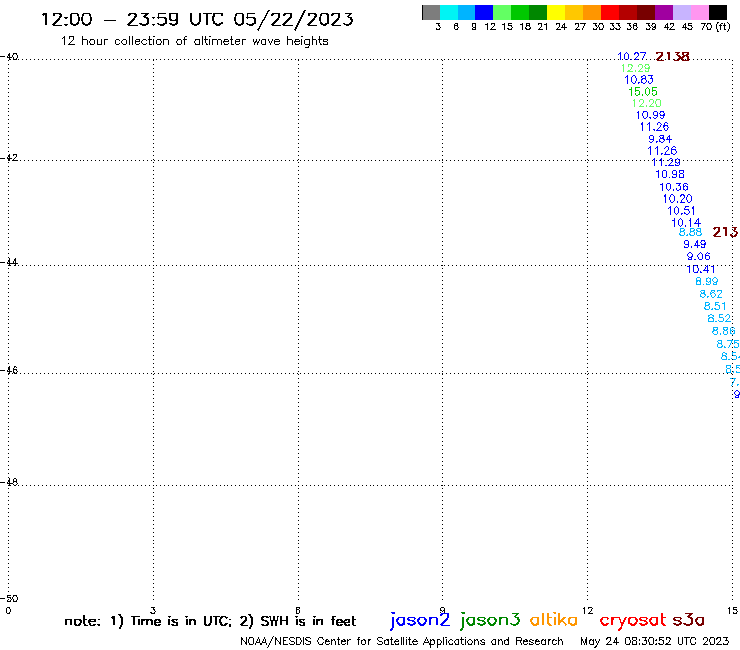Click the wave height value 8.75

coord(728,344)
